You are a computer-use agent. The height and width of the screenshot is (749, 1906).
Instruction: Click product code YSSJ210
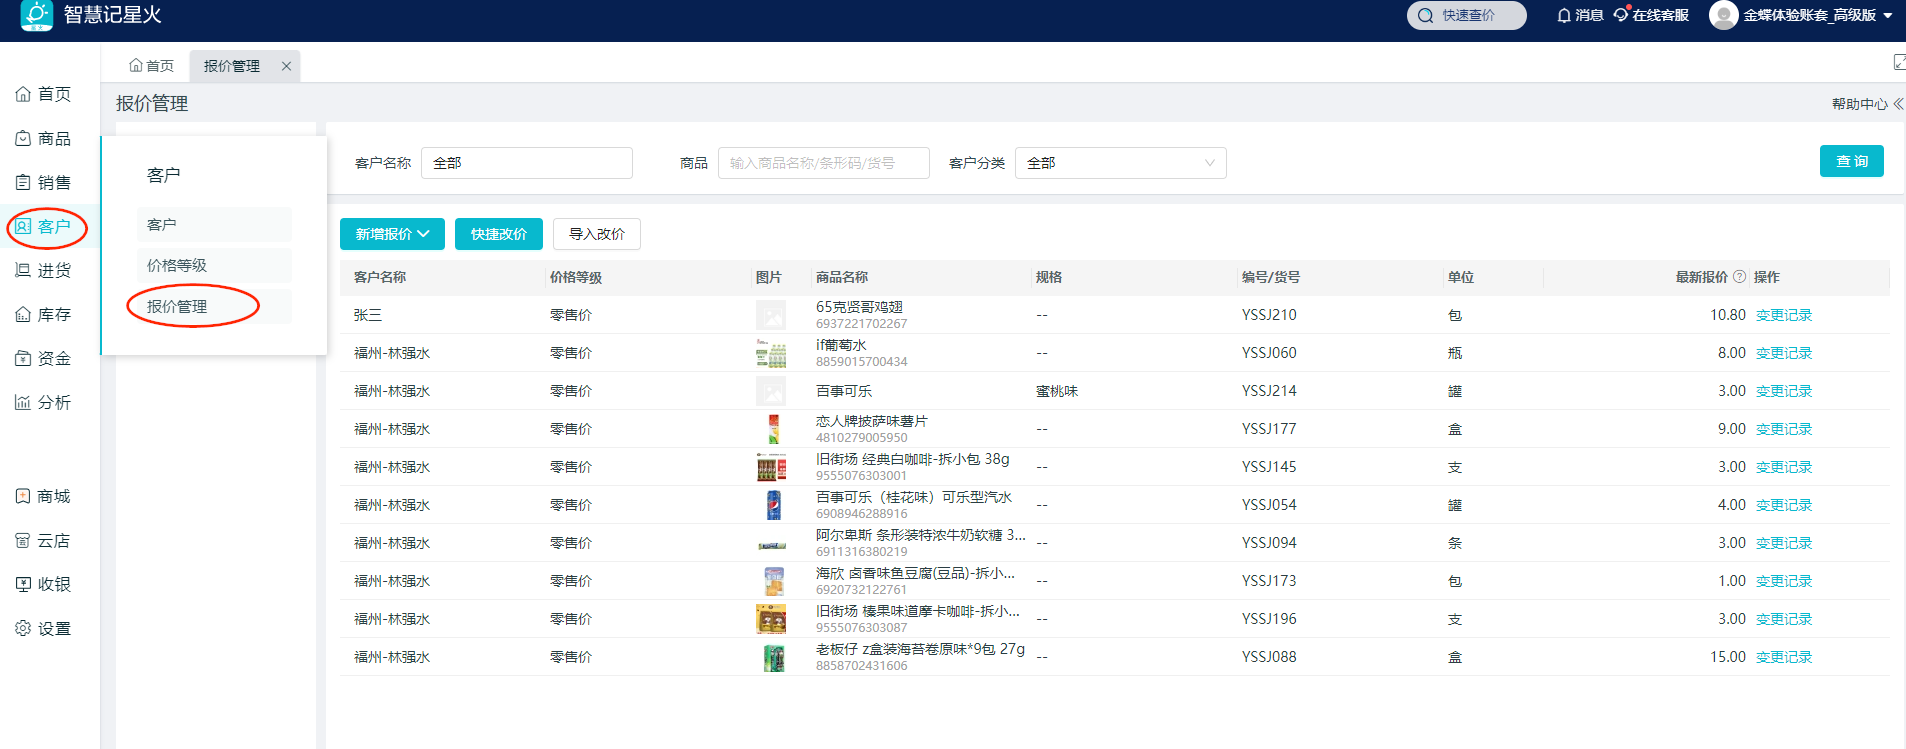(1269, 315)
